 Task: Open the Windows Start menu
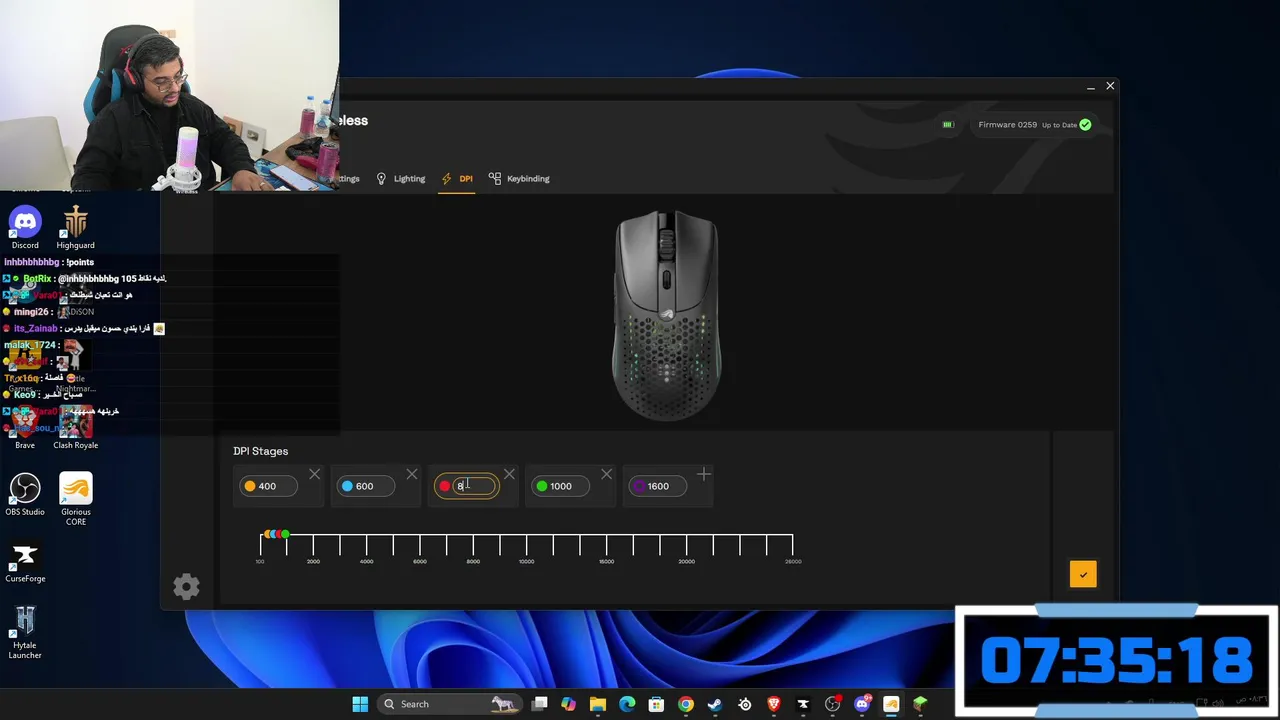tap(360, 704)
